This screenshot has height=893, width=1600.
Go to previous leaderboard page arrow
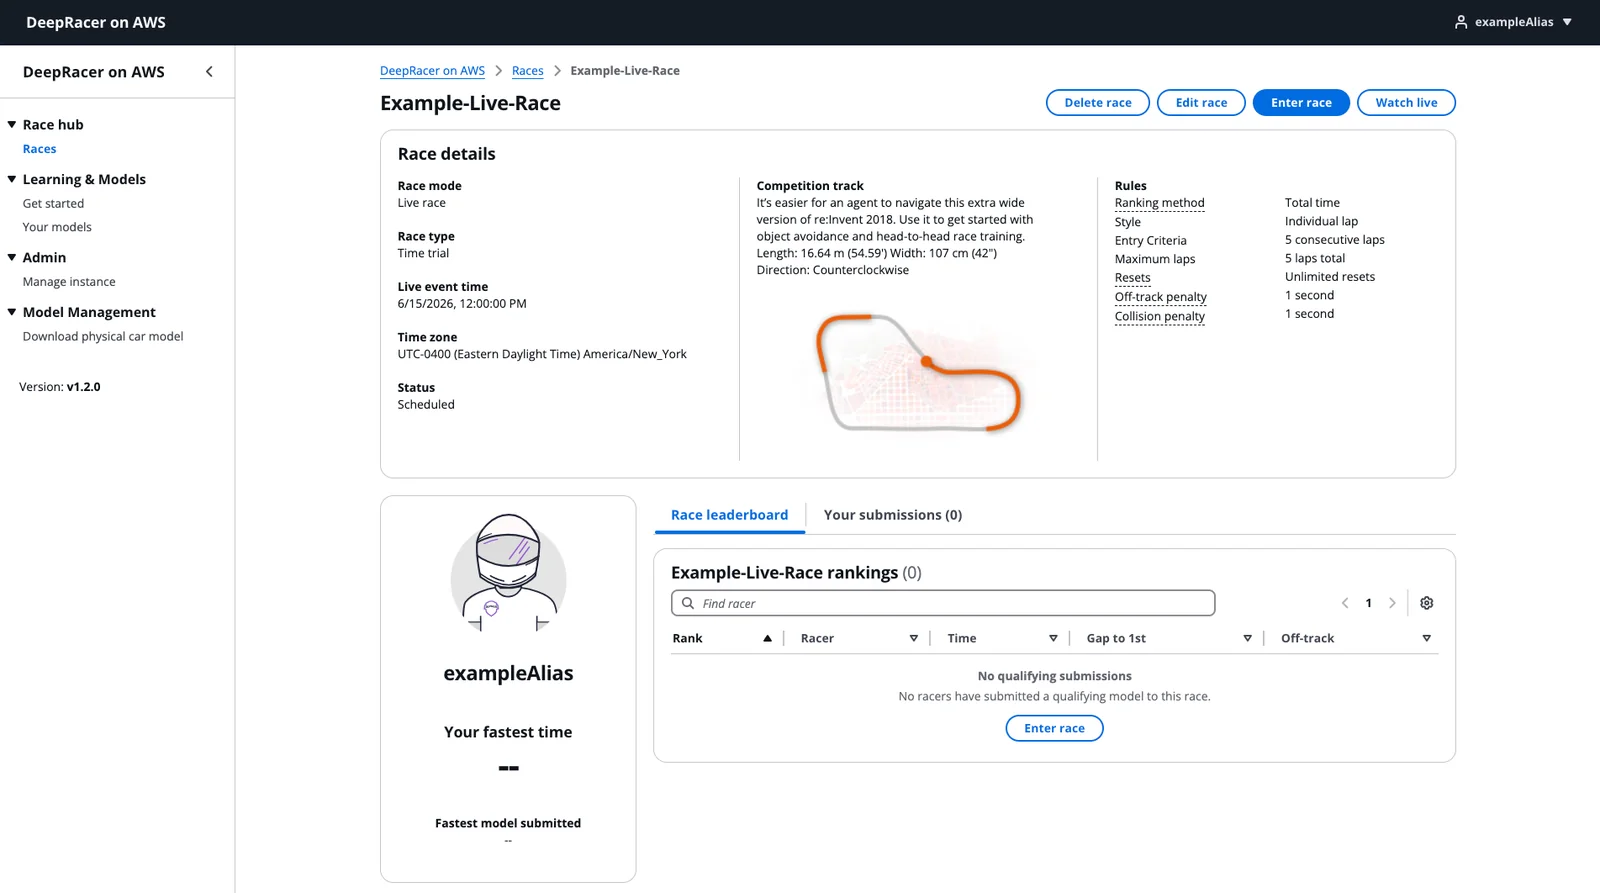[x=1345, y=603]
